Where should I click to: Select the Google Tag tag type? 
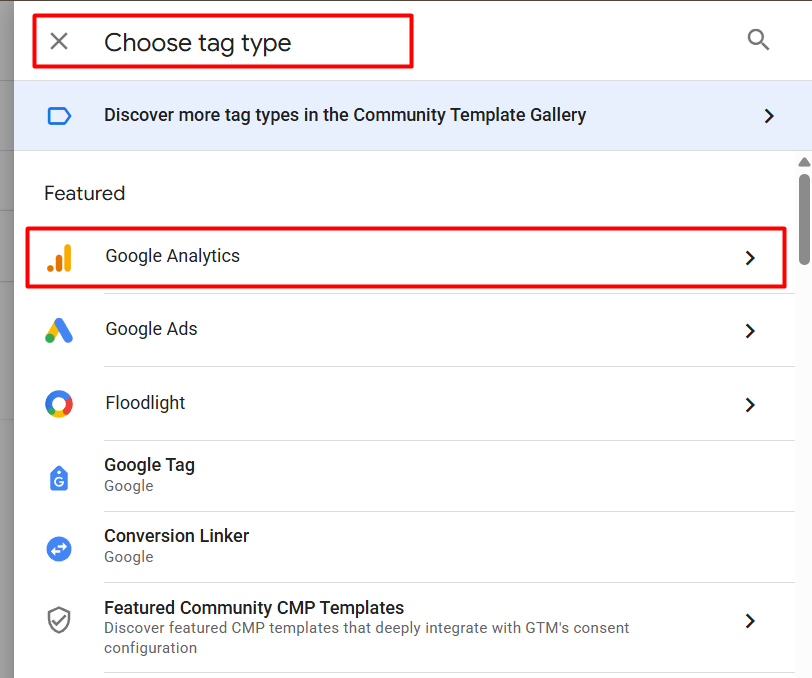point(150,466)
